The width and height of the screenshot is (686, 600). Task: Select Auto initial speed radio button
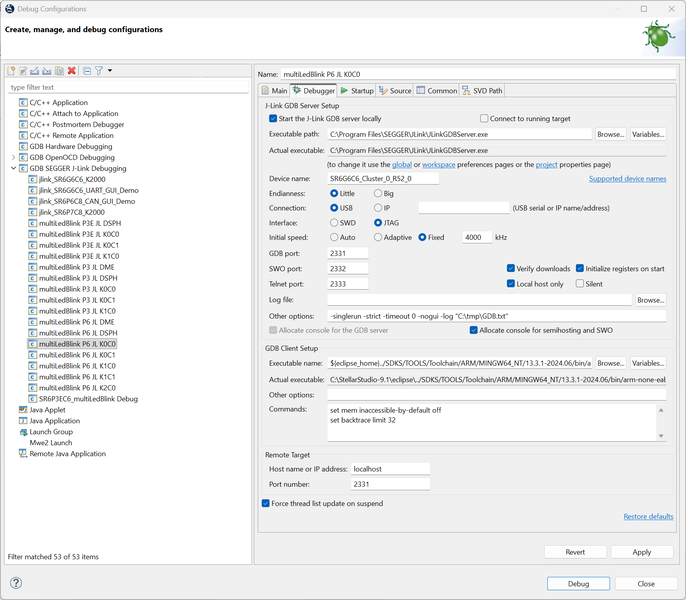click(x=334, y=237)
